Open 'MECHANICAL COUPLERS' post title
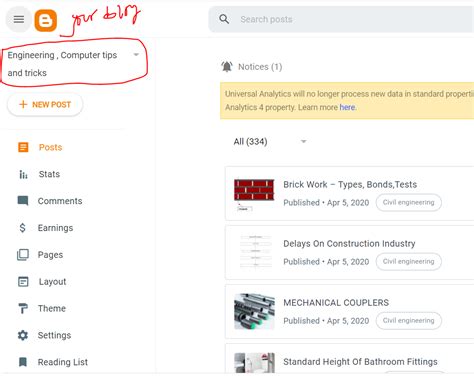Viewport: 474px width, 376px height. coord(336,302)
